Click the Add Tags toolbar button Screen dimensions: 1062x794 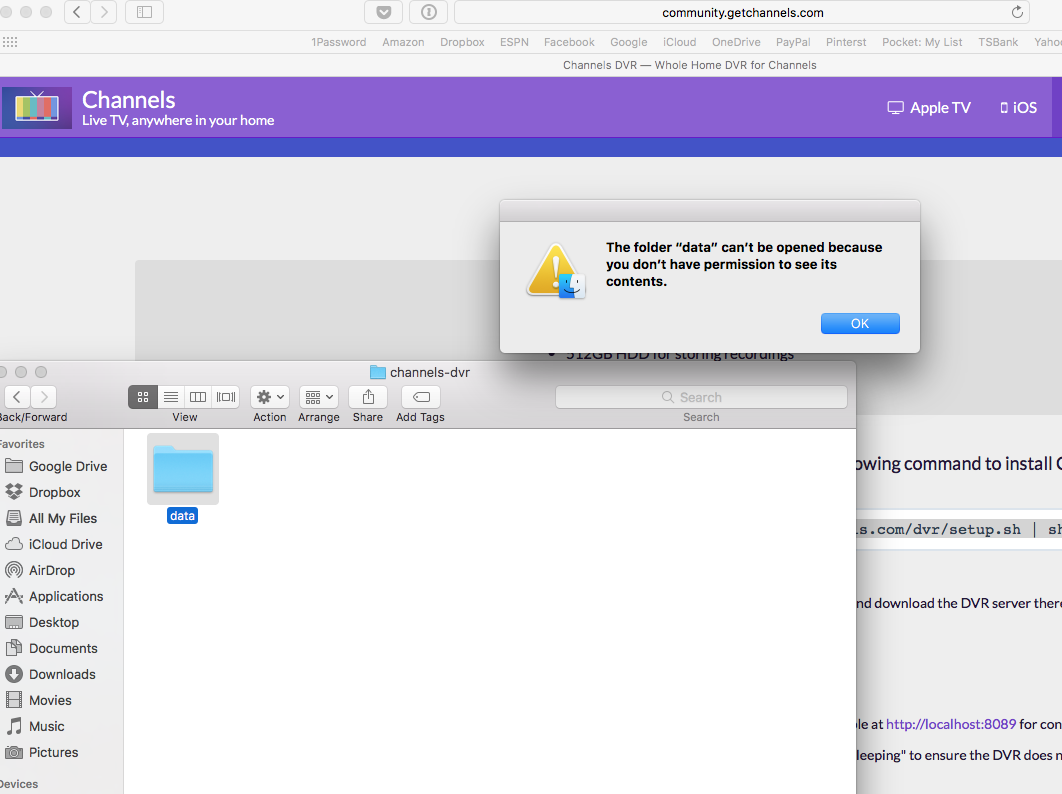click(420, 397)
